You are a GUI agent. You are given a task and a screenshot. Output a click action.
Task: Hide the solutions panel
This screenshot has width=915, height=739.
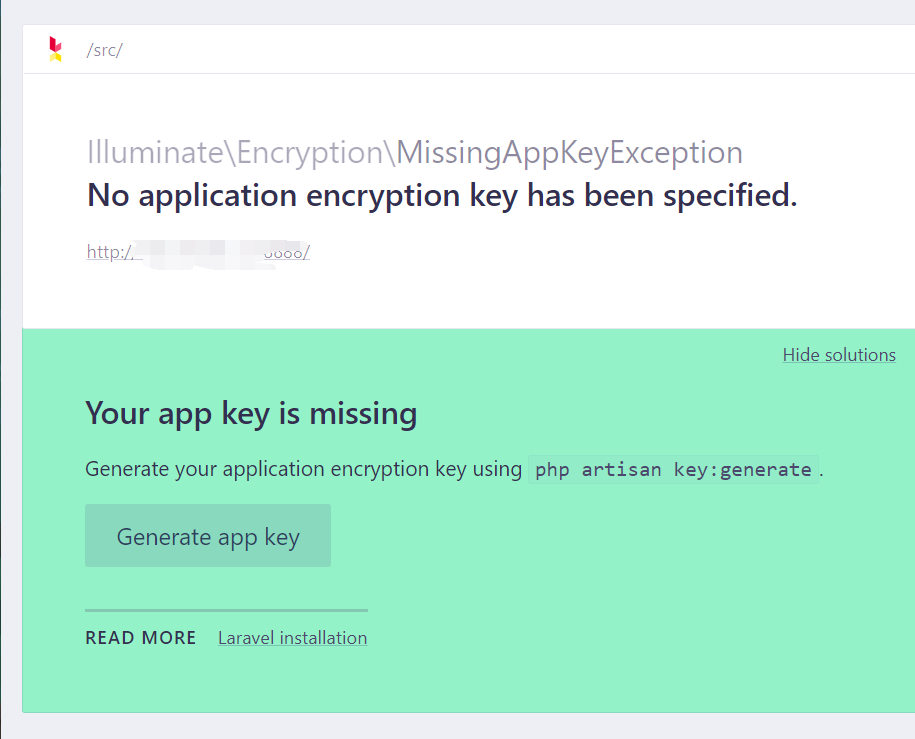839,354
